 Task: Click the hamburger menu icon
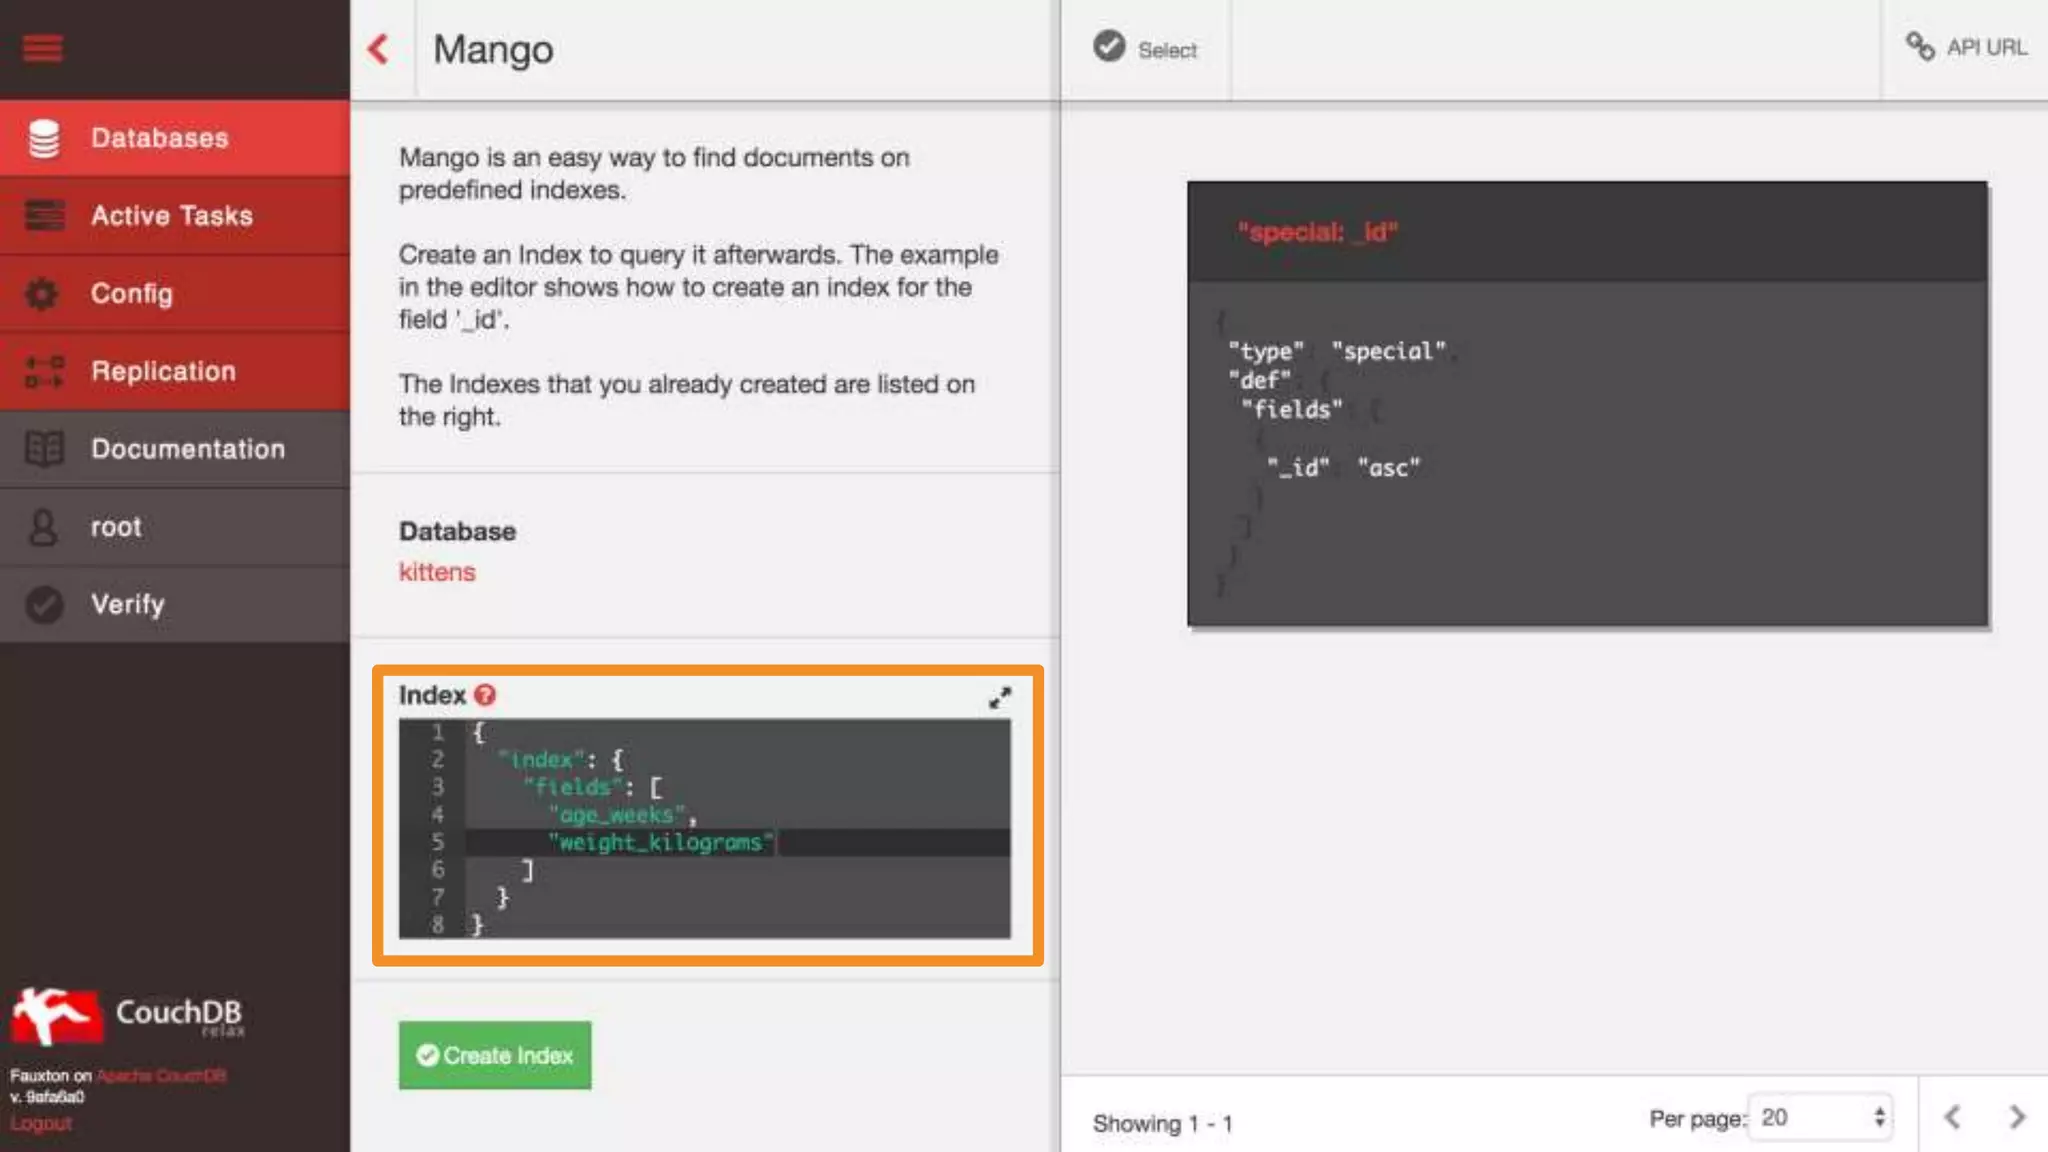click(43, 48)
